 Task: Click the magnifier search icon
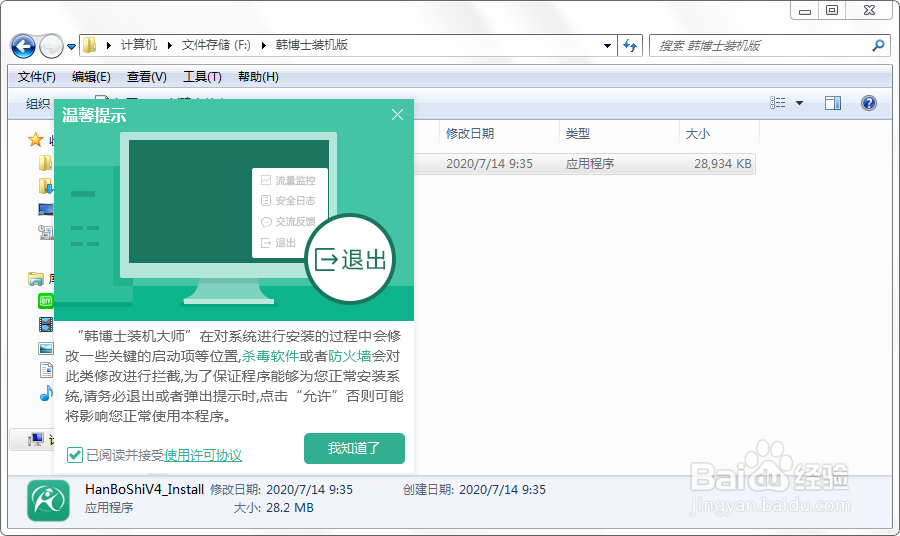point(878,45)
